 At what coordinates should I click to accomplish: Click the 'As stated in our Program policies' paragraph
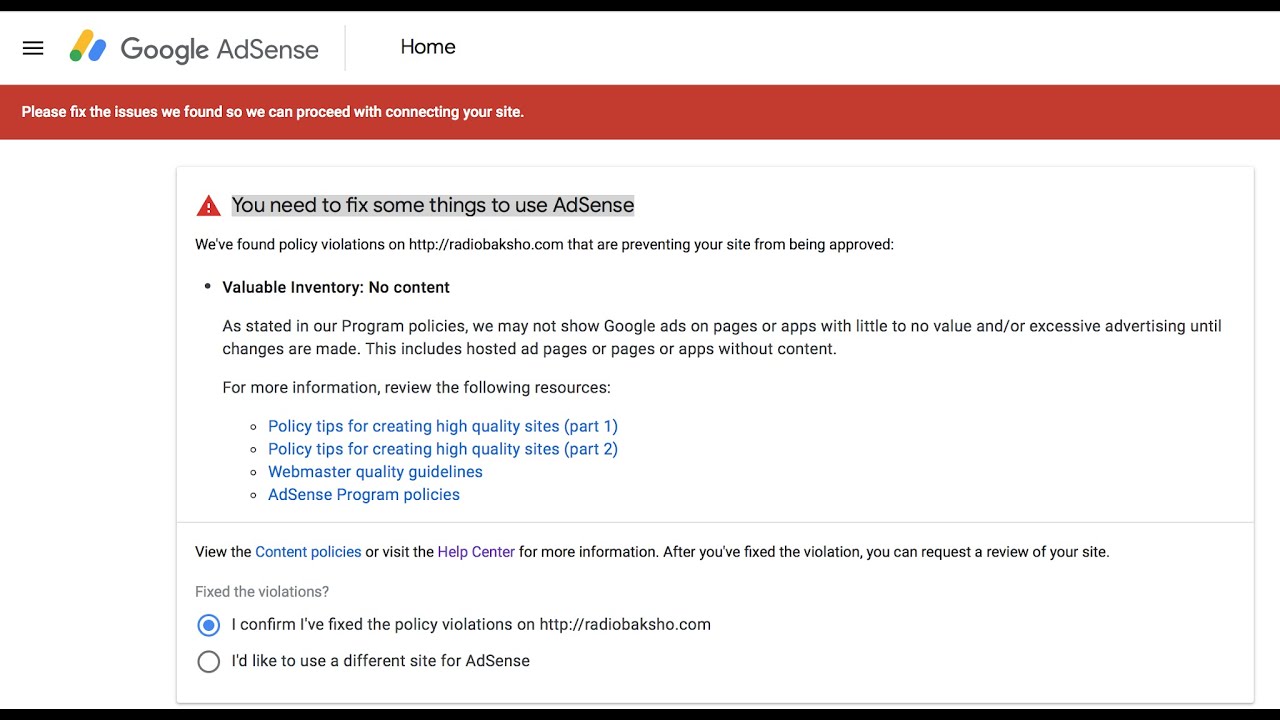(722, 337)
